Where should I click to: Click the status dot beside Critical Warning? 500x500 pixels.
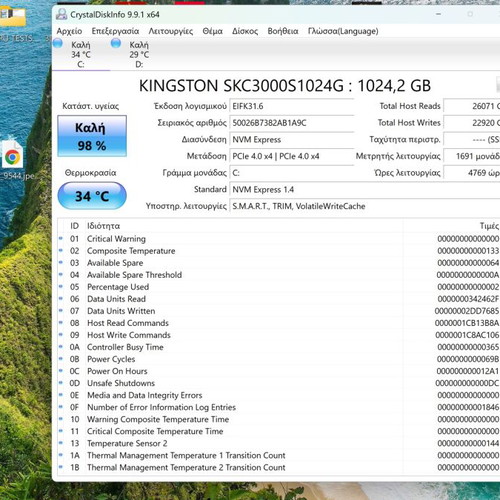61,238
